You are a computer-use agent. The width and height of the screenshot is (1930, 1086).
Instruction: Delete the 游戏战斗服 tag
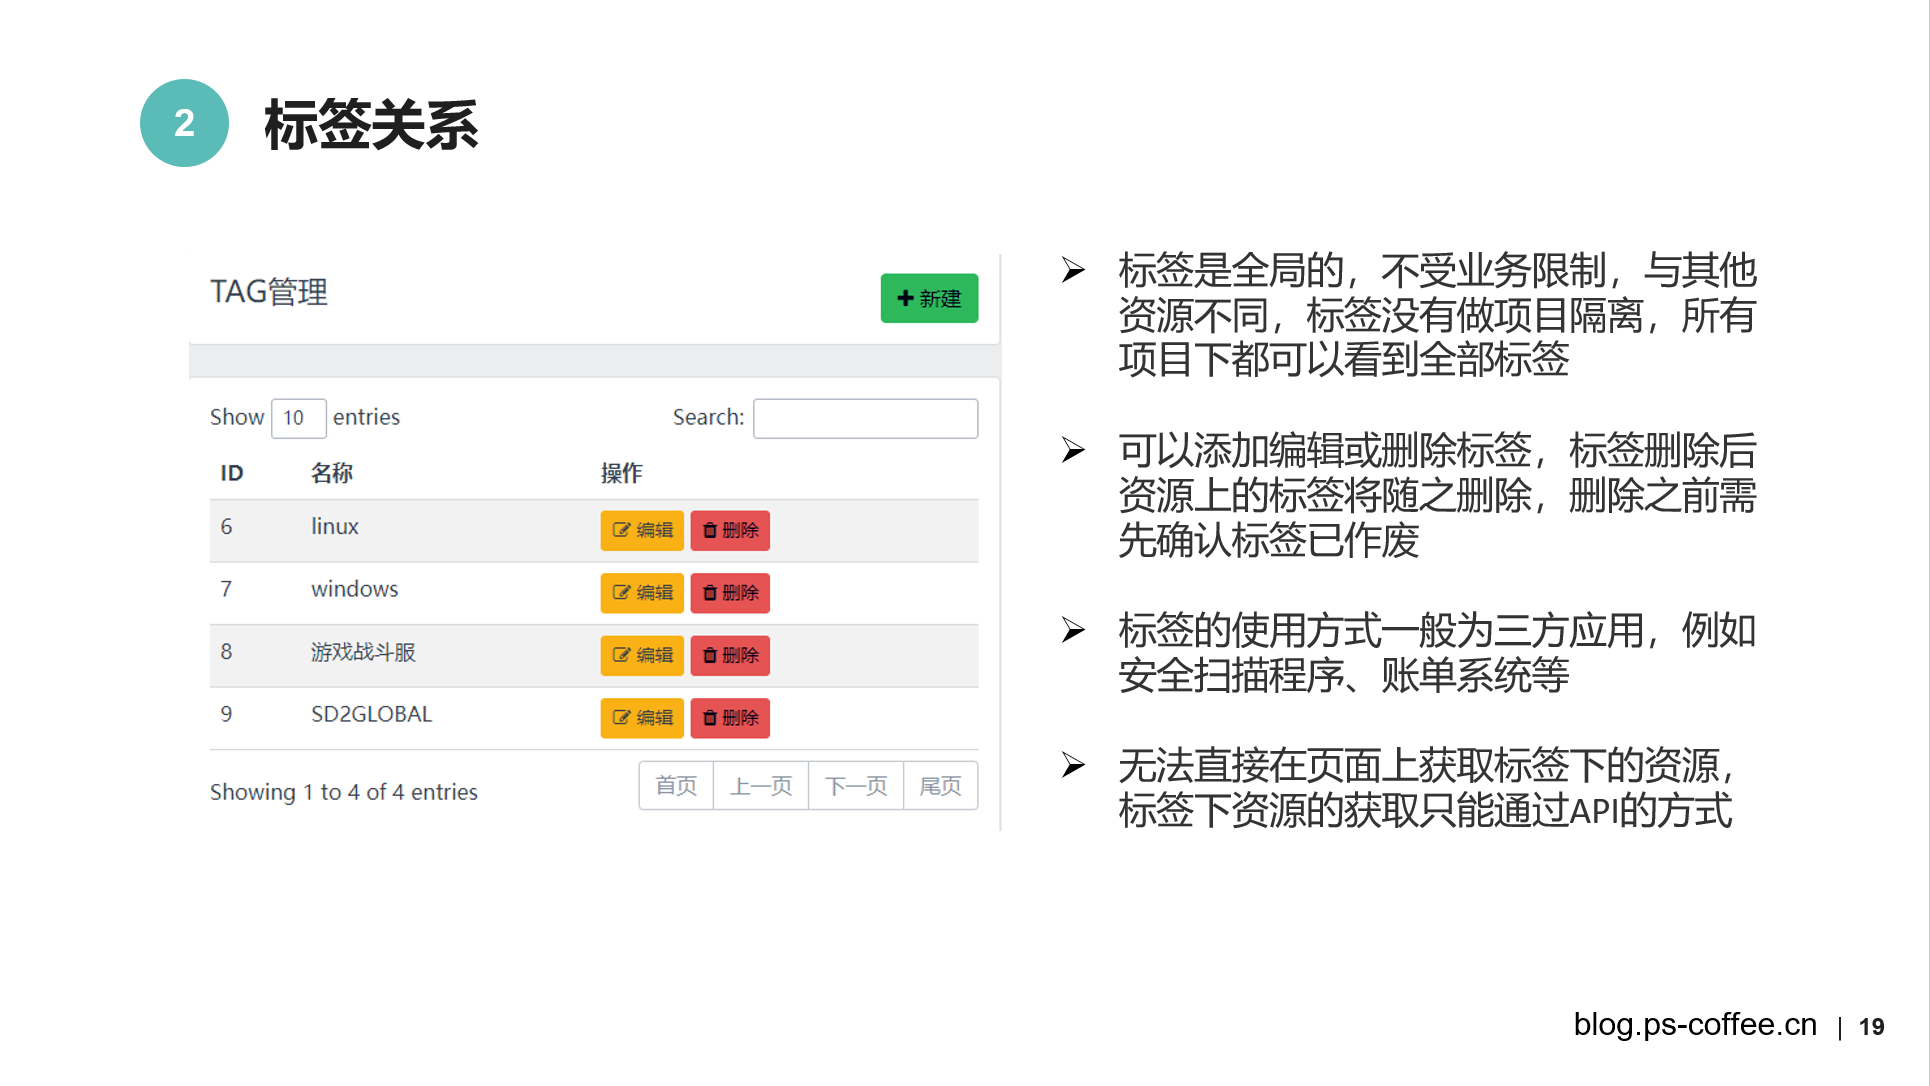[x=730, y=655]
